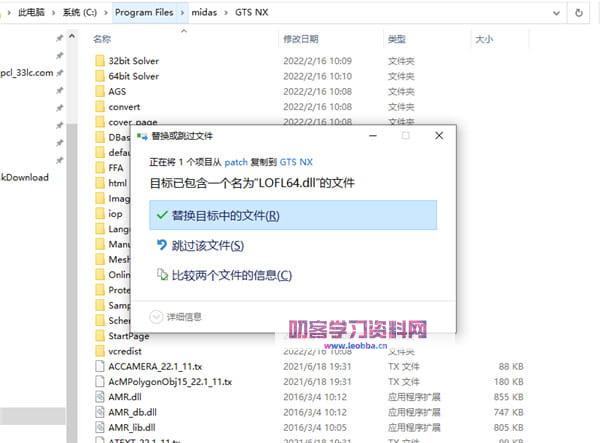Close the 替换或跳过文件 dialog
Image resolution: width=600 pixels, height=443 pixels.
point(439,135)
